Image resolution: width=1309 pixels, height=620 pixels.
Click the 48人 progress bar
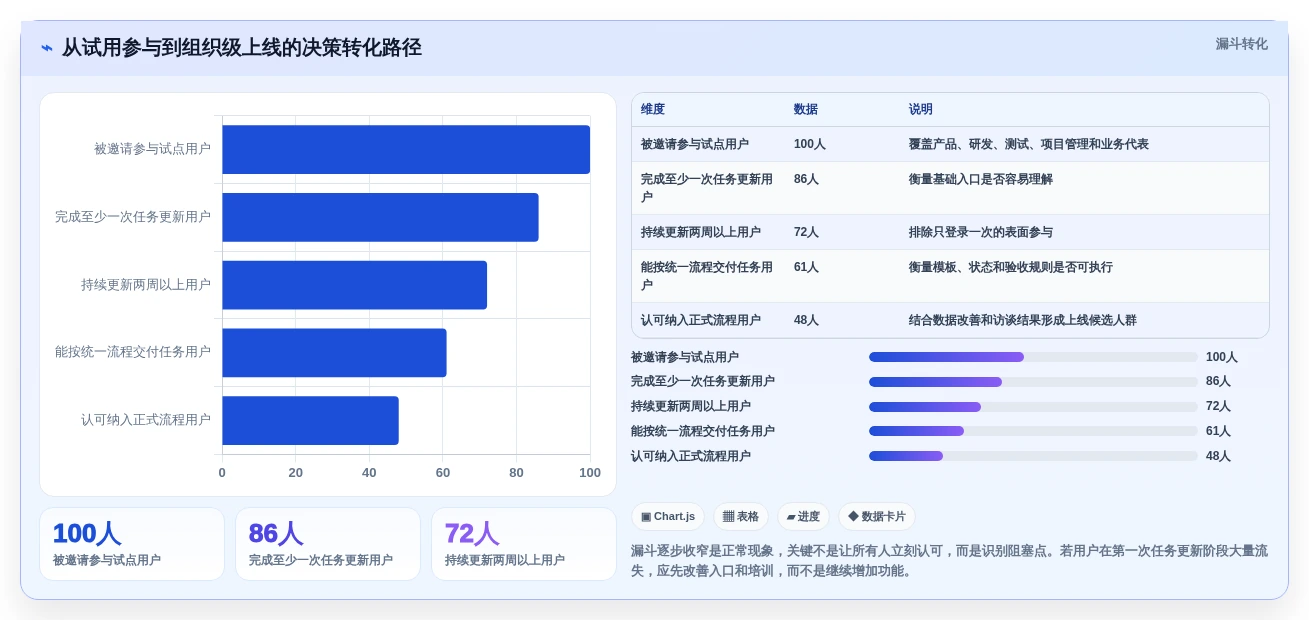[1033, 456]
